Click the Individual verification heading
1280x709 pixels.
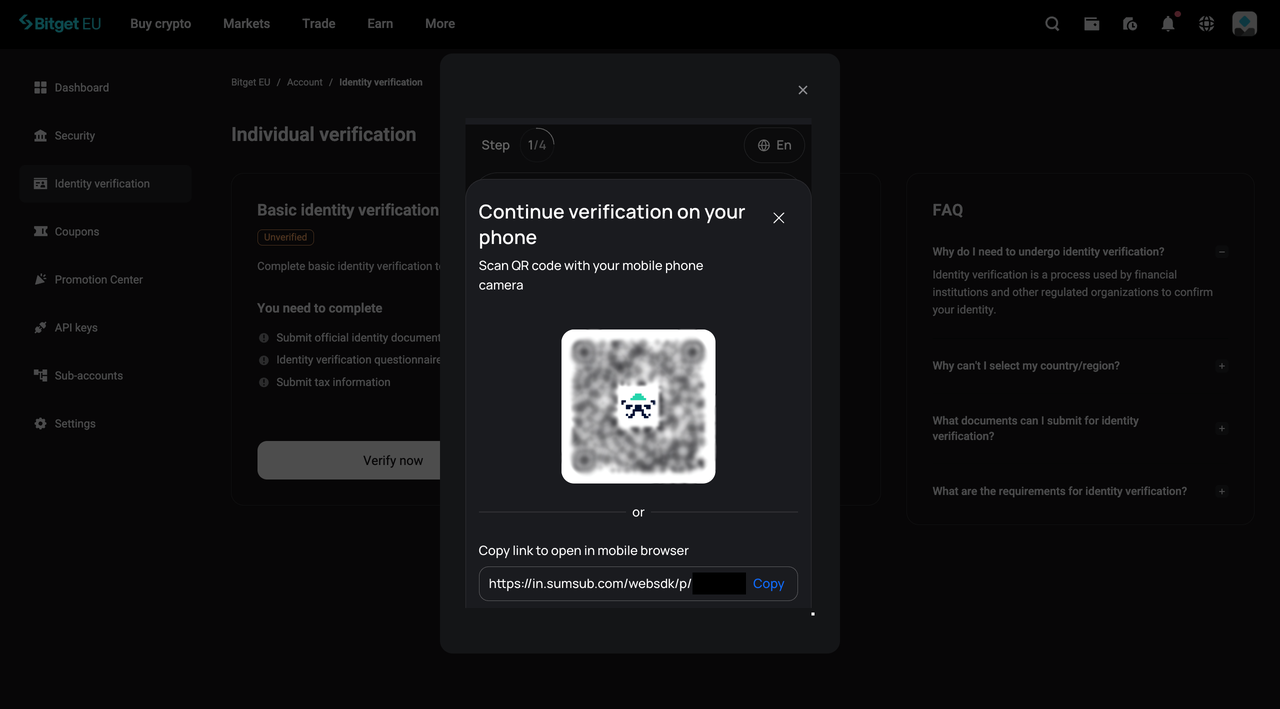coord(323,134)
